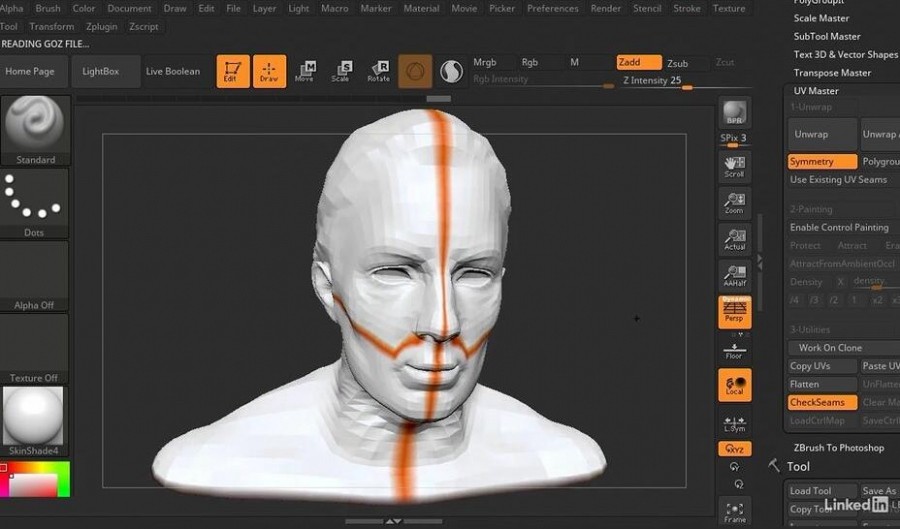The width and height of the screenshot is (900, 529).
Task: Toggle the Local transformations button
Action: (735, 385)
